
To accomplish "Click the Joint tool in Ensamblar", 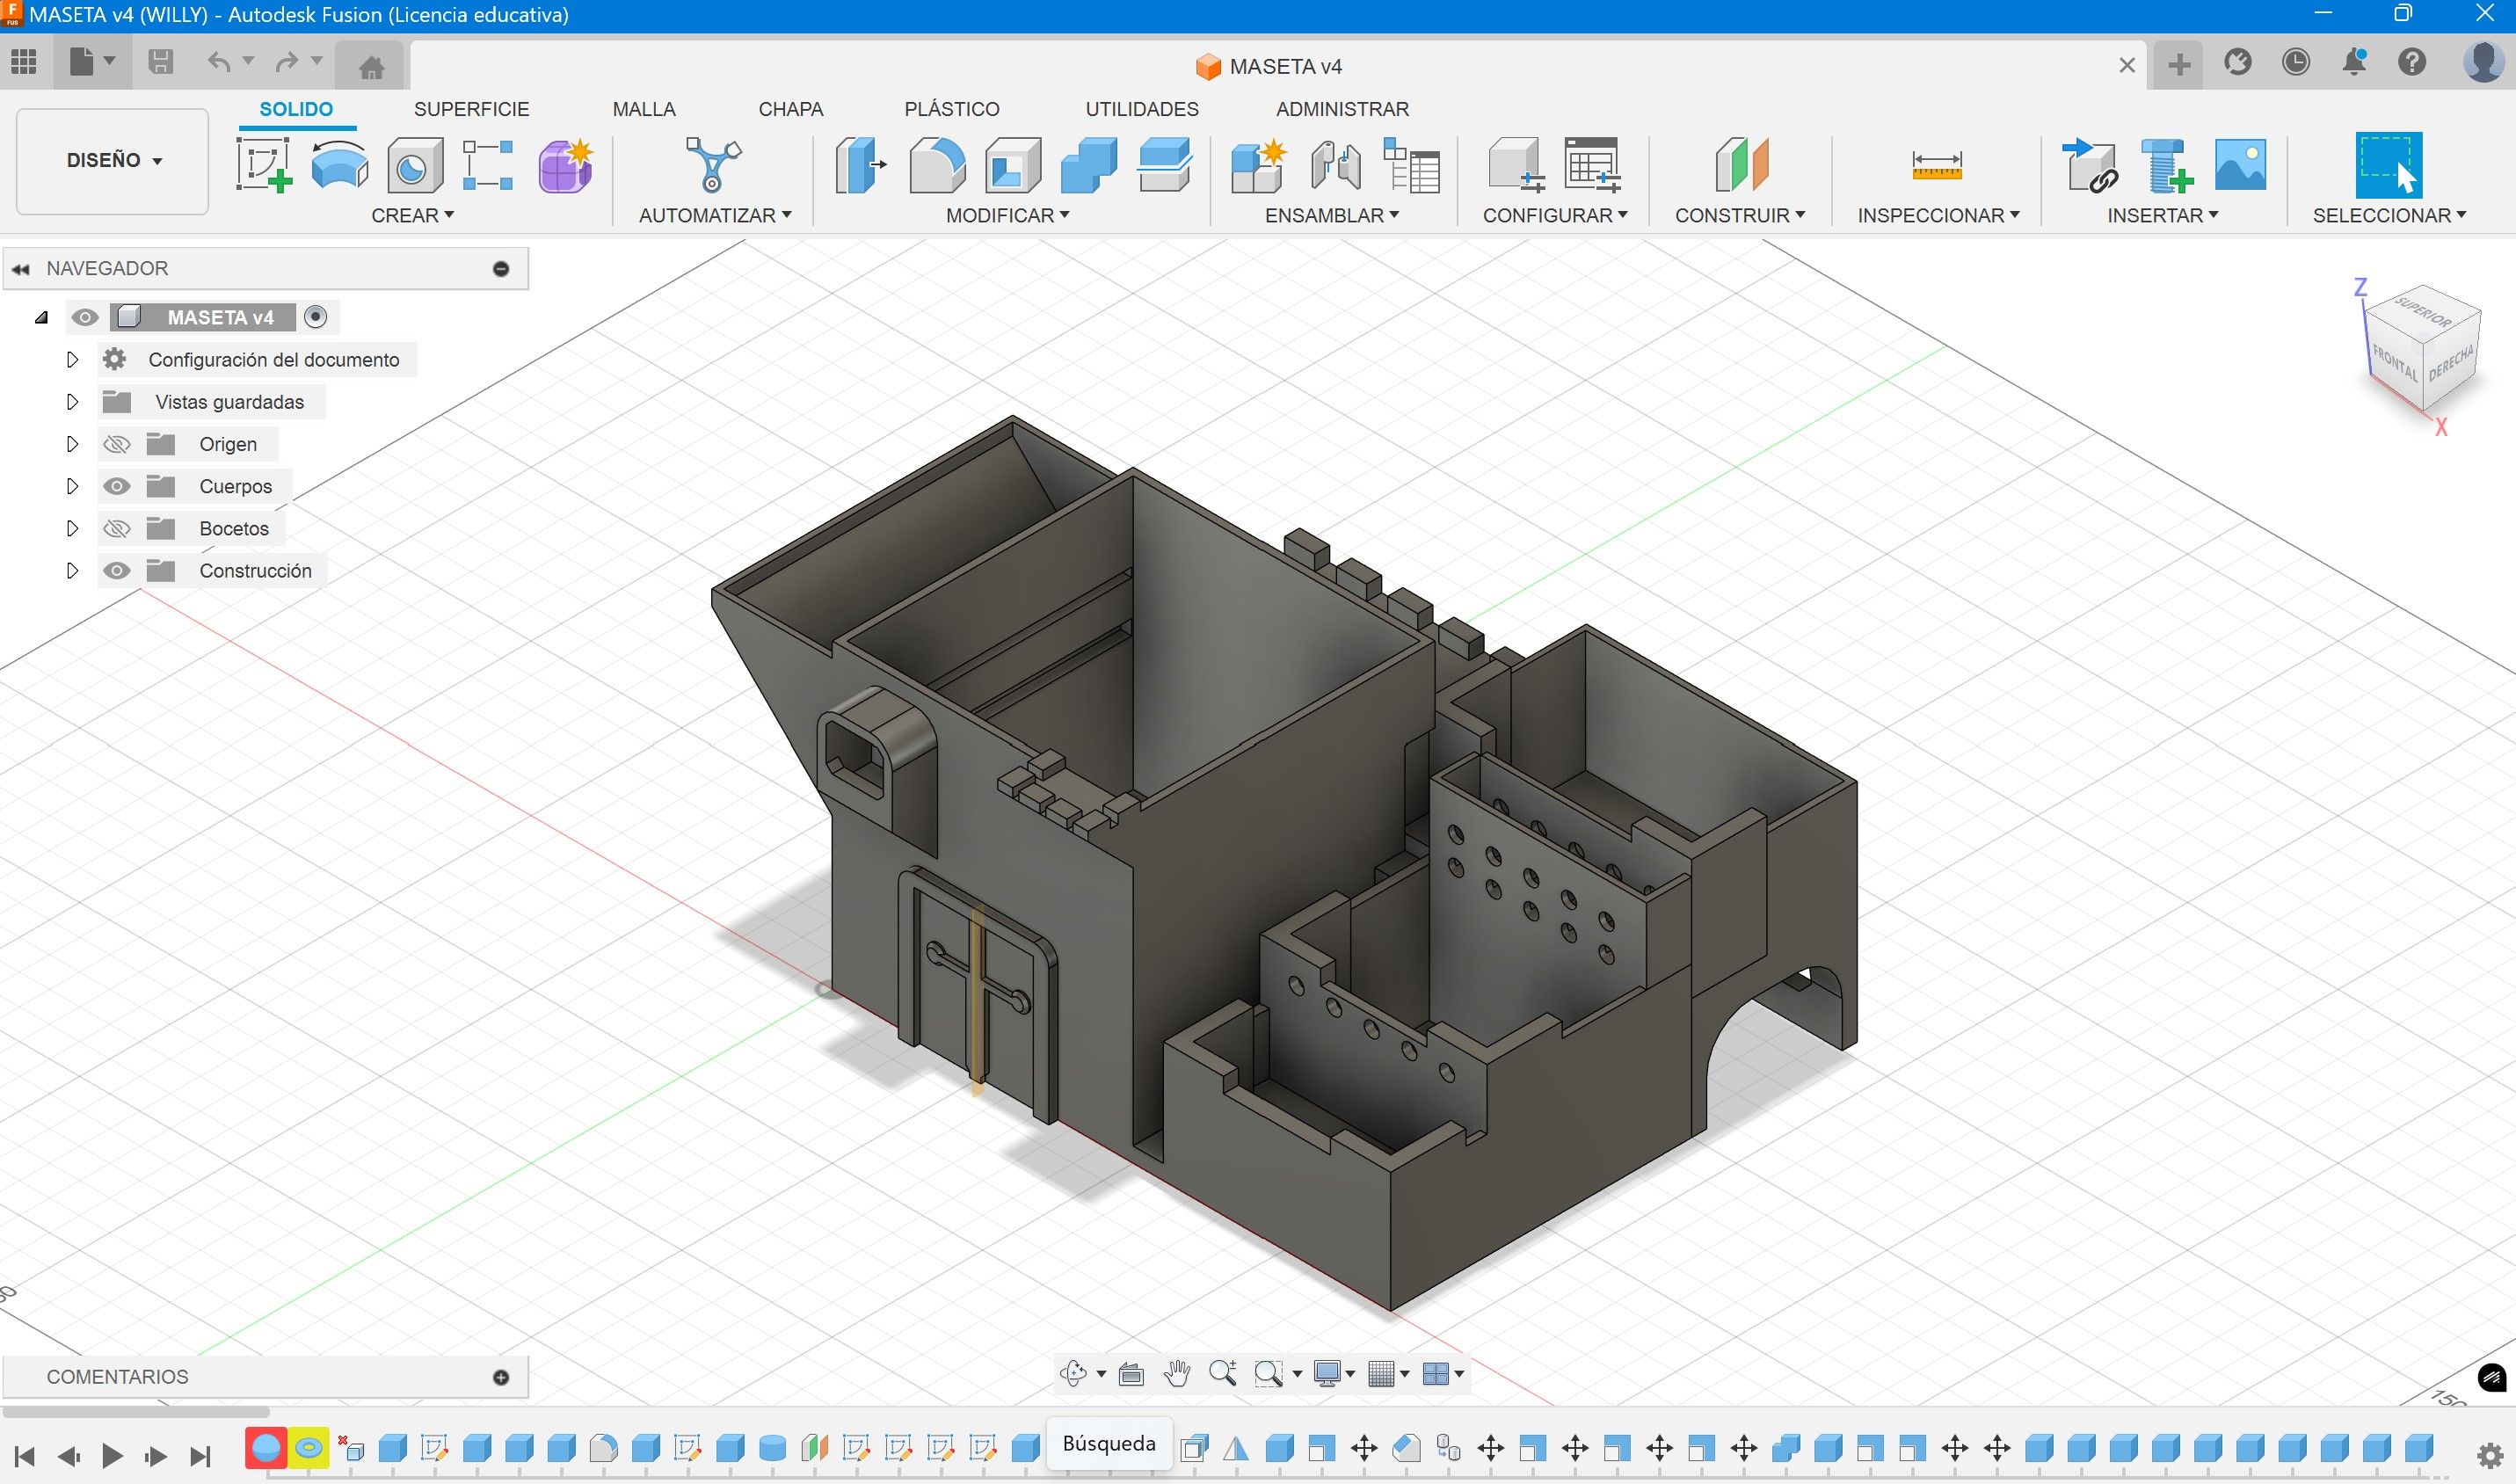I will tap(1336, 165).
